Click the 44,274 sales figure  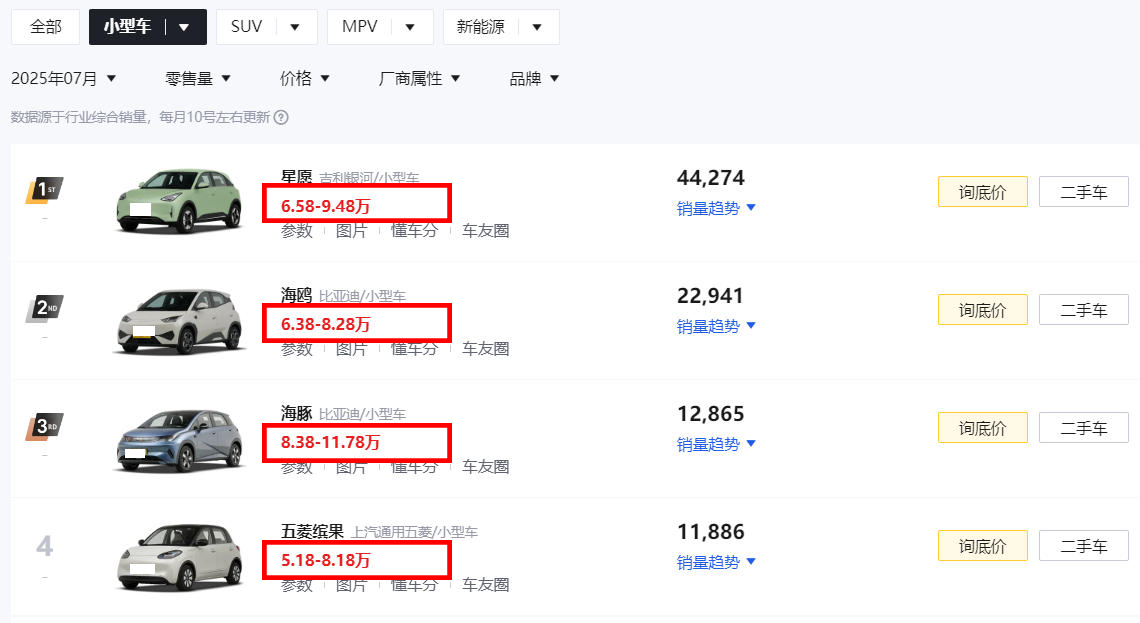(x=710, y=177)
